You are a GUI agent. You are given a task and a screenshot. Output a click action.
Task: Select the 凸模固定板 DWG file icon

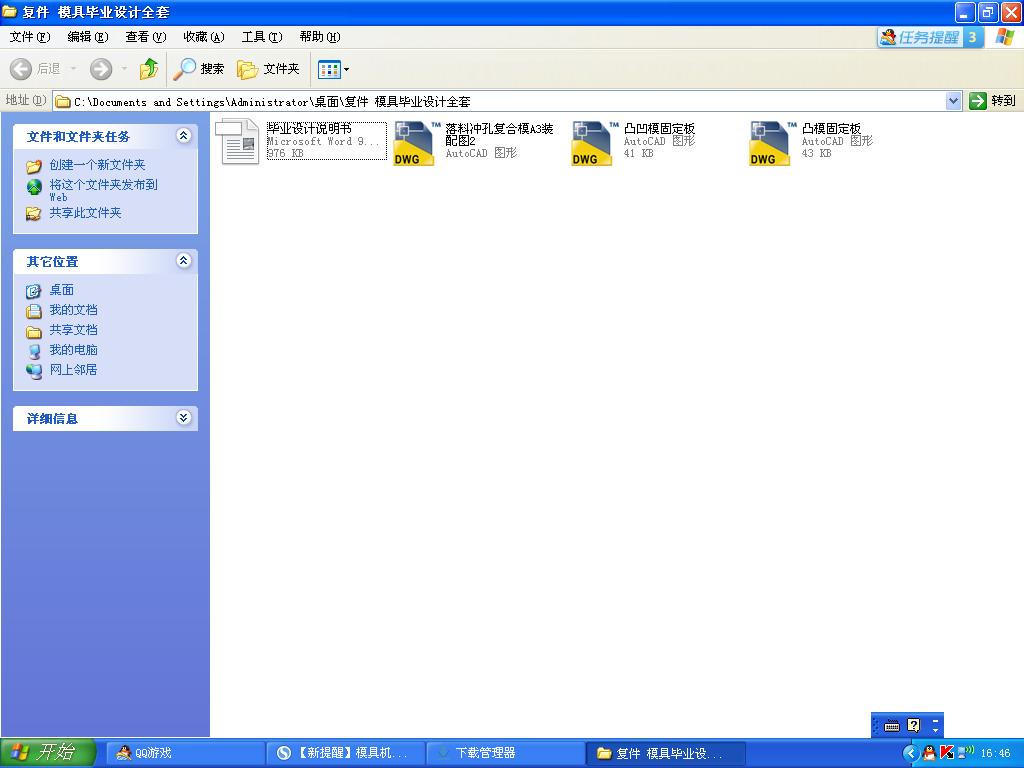pos(771,143)
